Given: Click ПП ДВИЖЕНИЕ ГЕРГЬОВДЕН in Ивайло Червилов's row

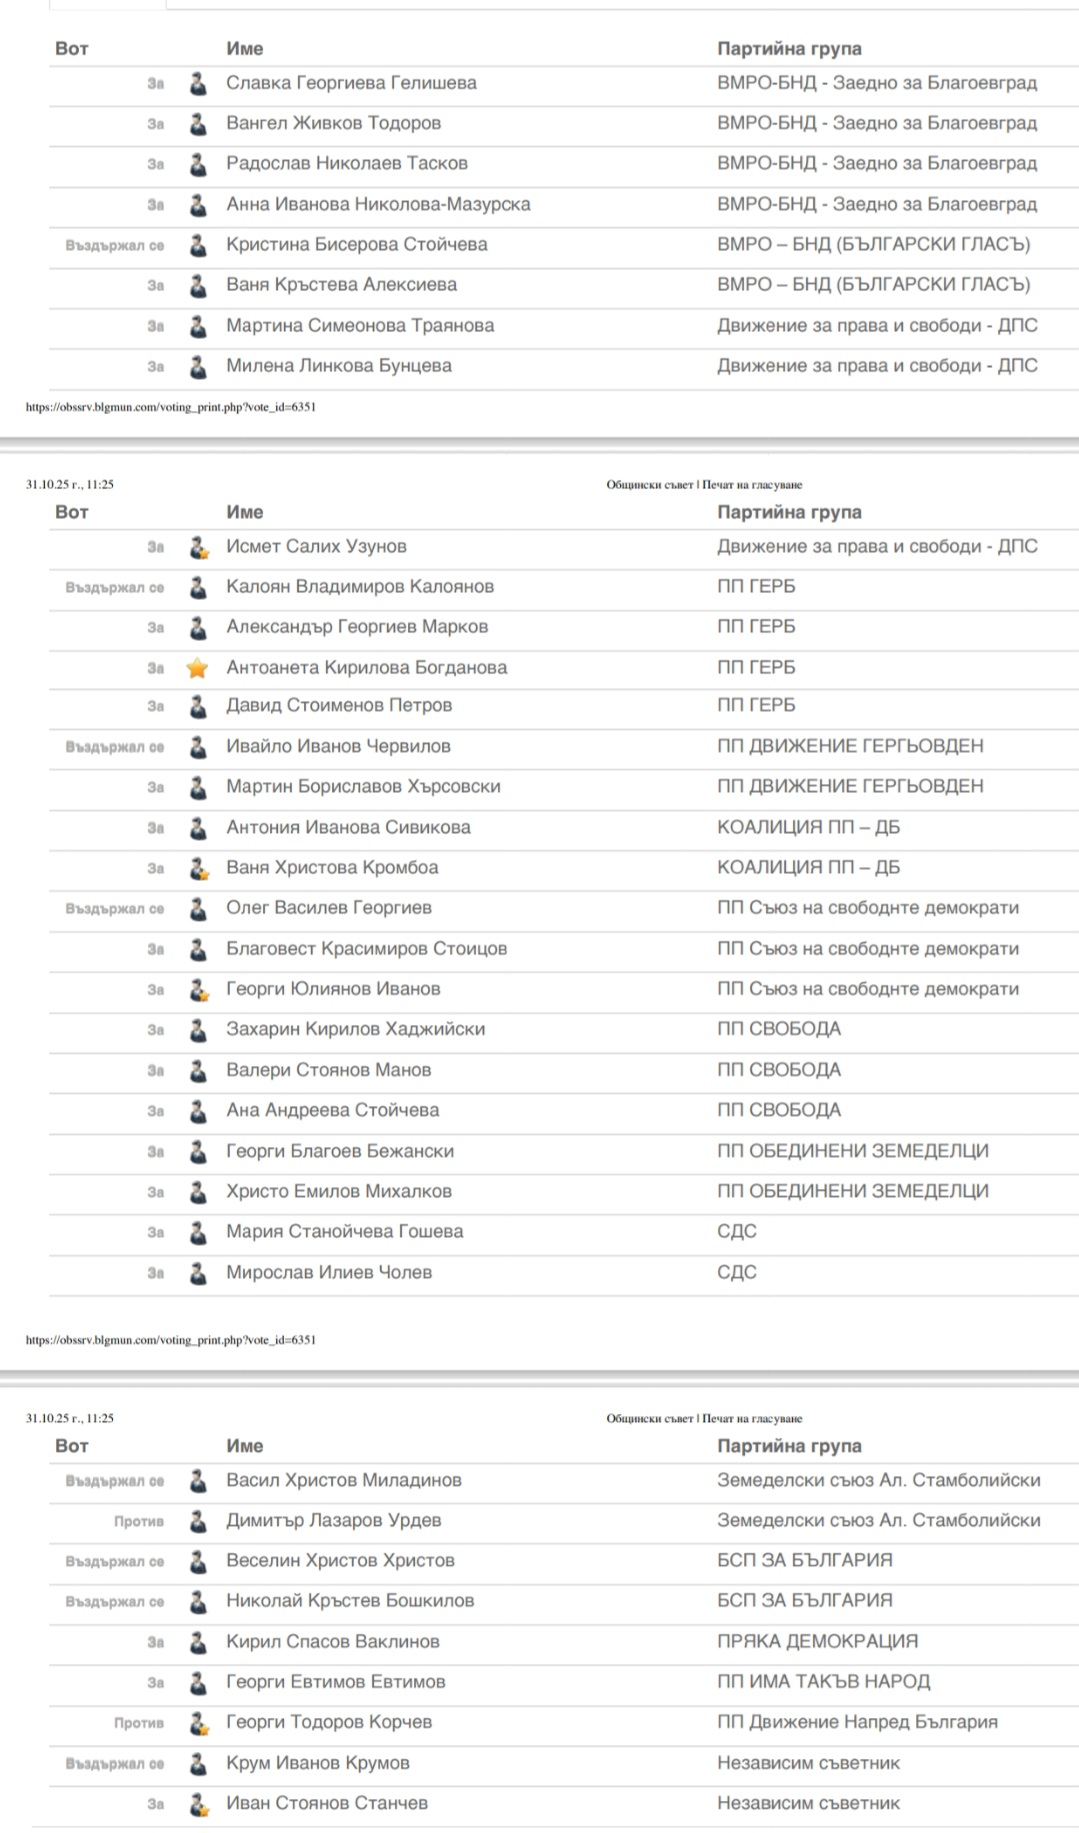Looking at the screenshot, I should point(850,746).
